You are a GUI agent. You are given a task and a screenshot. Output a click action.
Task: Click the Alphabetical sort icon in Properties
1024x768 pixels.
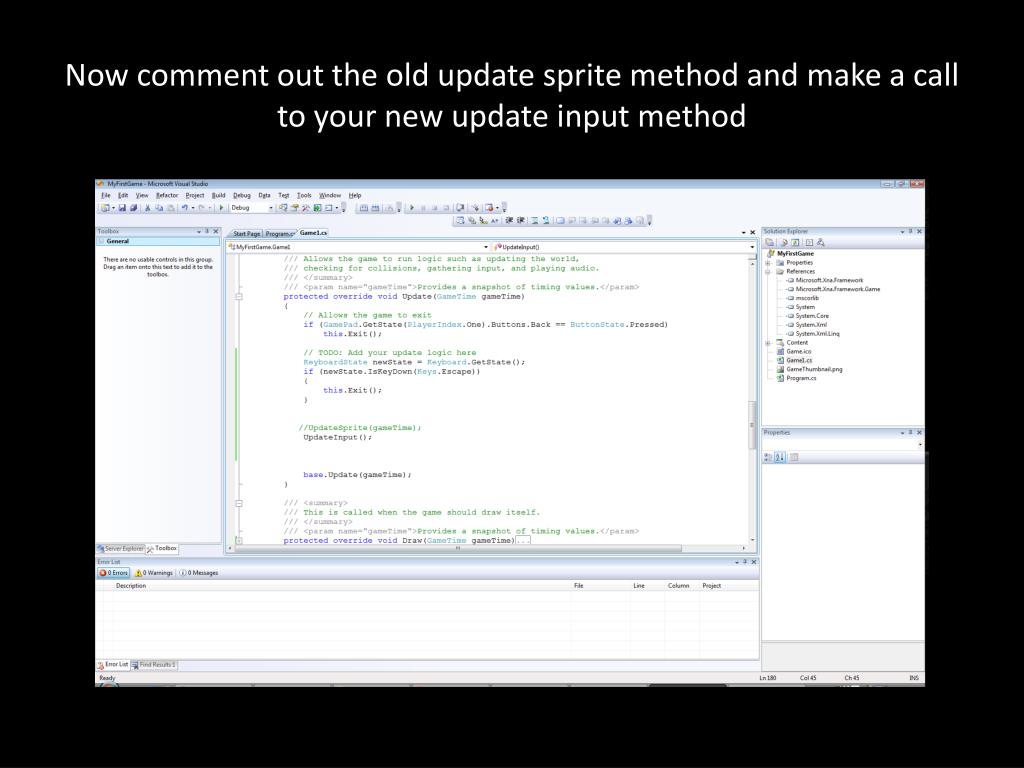(780, 457)
